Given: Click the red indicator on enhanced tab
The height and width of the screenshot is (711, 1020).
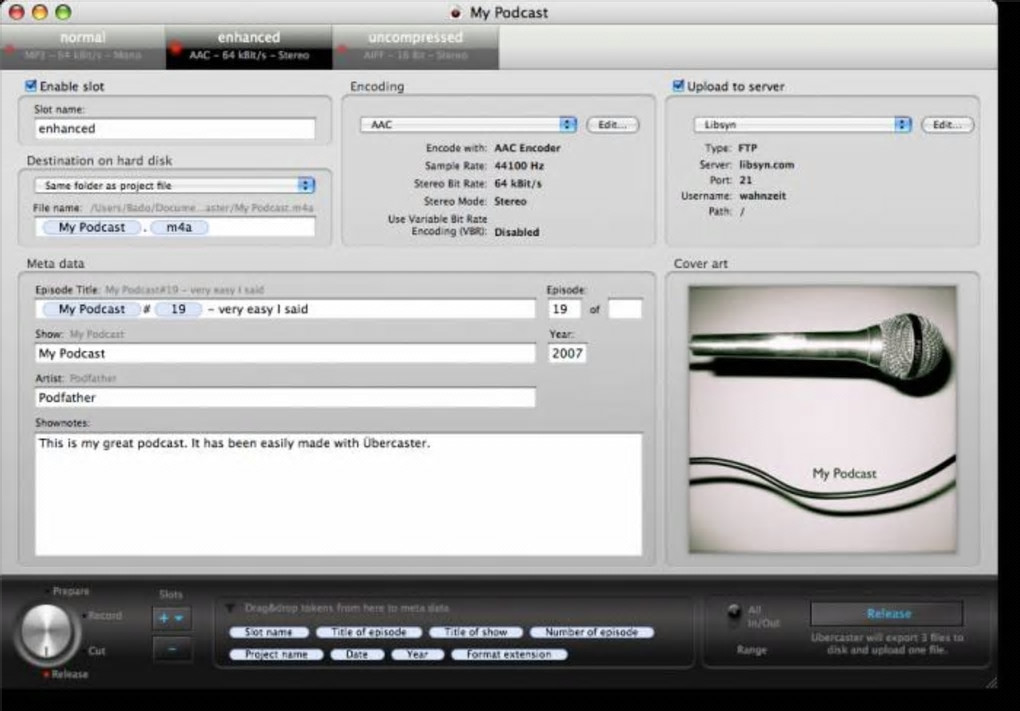Looking at the screenshot, I should pos(176,49).
